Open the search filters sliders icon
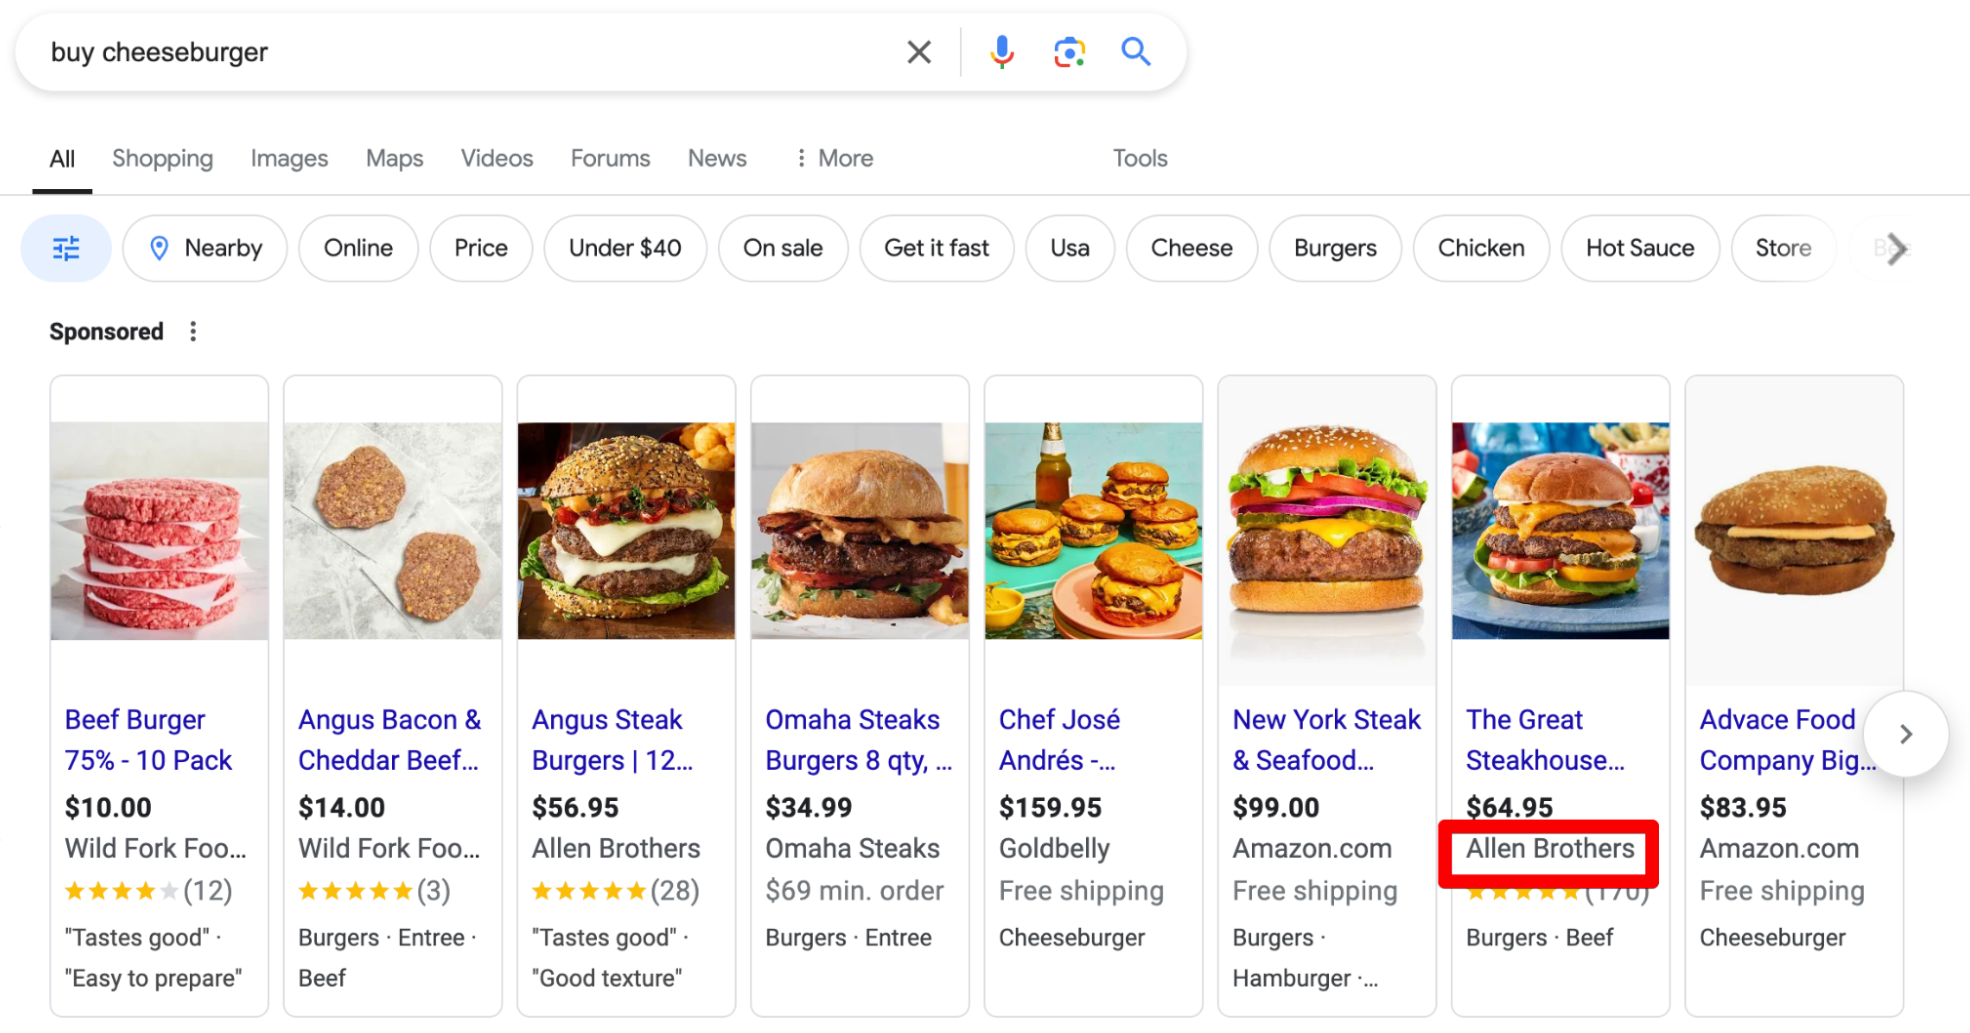The image size is (1970, 1033). pos(65,248)
